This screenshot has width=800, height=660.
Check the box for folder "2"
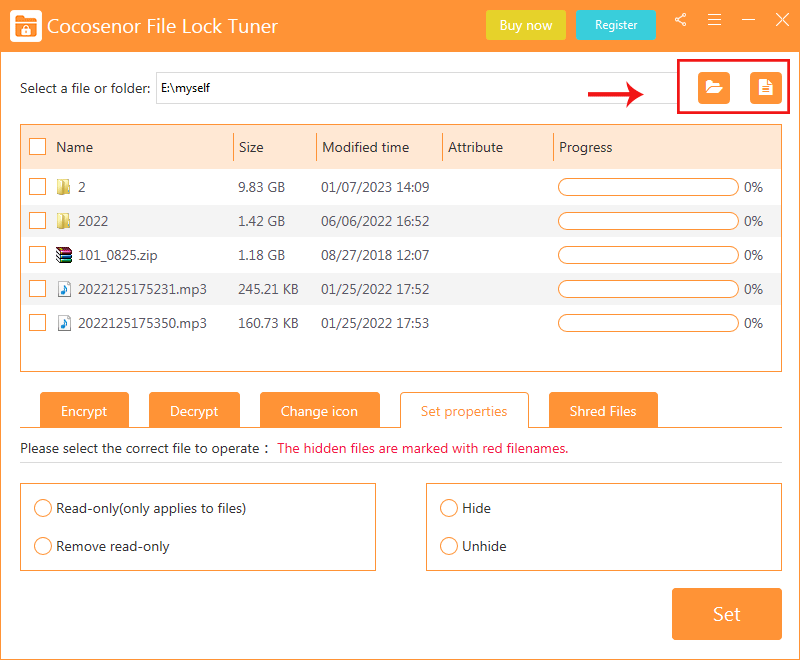(x=38, y=187)
